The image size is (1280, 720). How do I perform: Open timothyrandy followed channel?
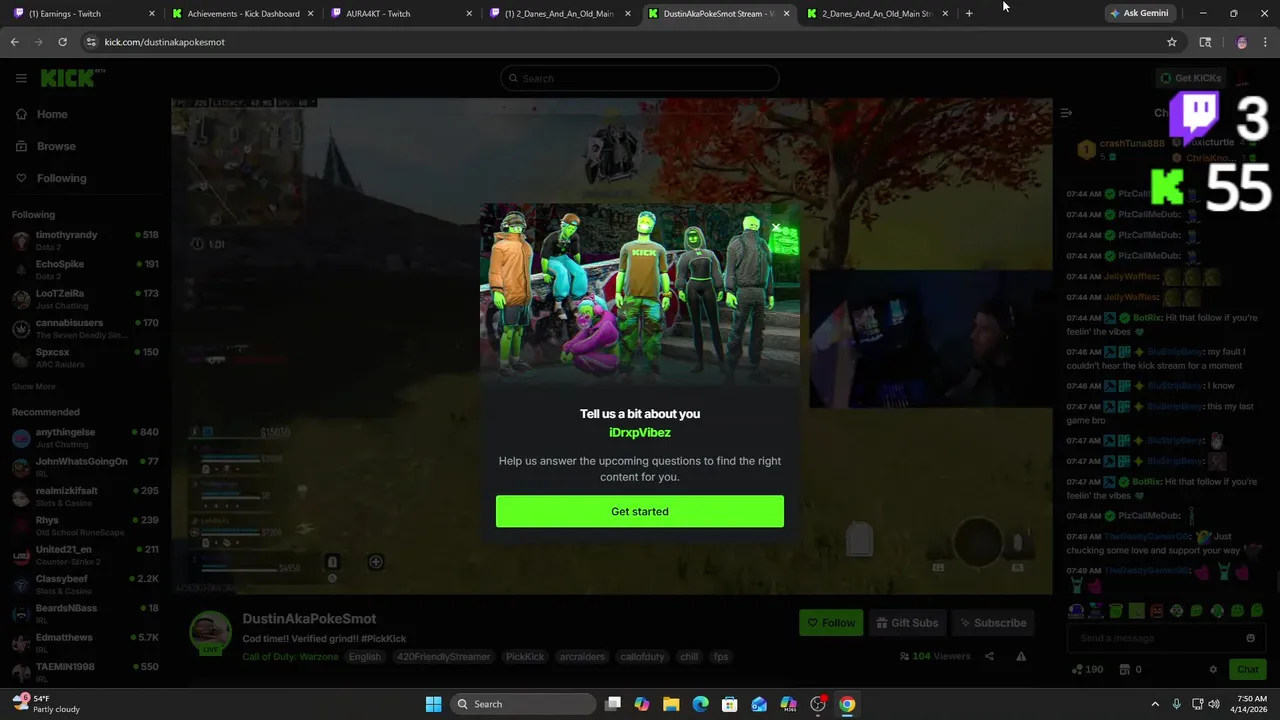coord(85,241)
